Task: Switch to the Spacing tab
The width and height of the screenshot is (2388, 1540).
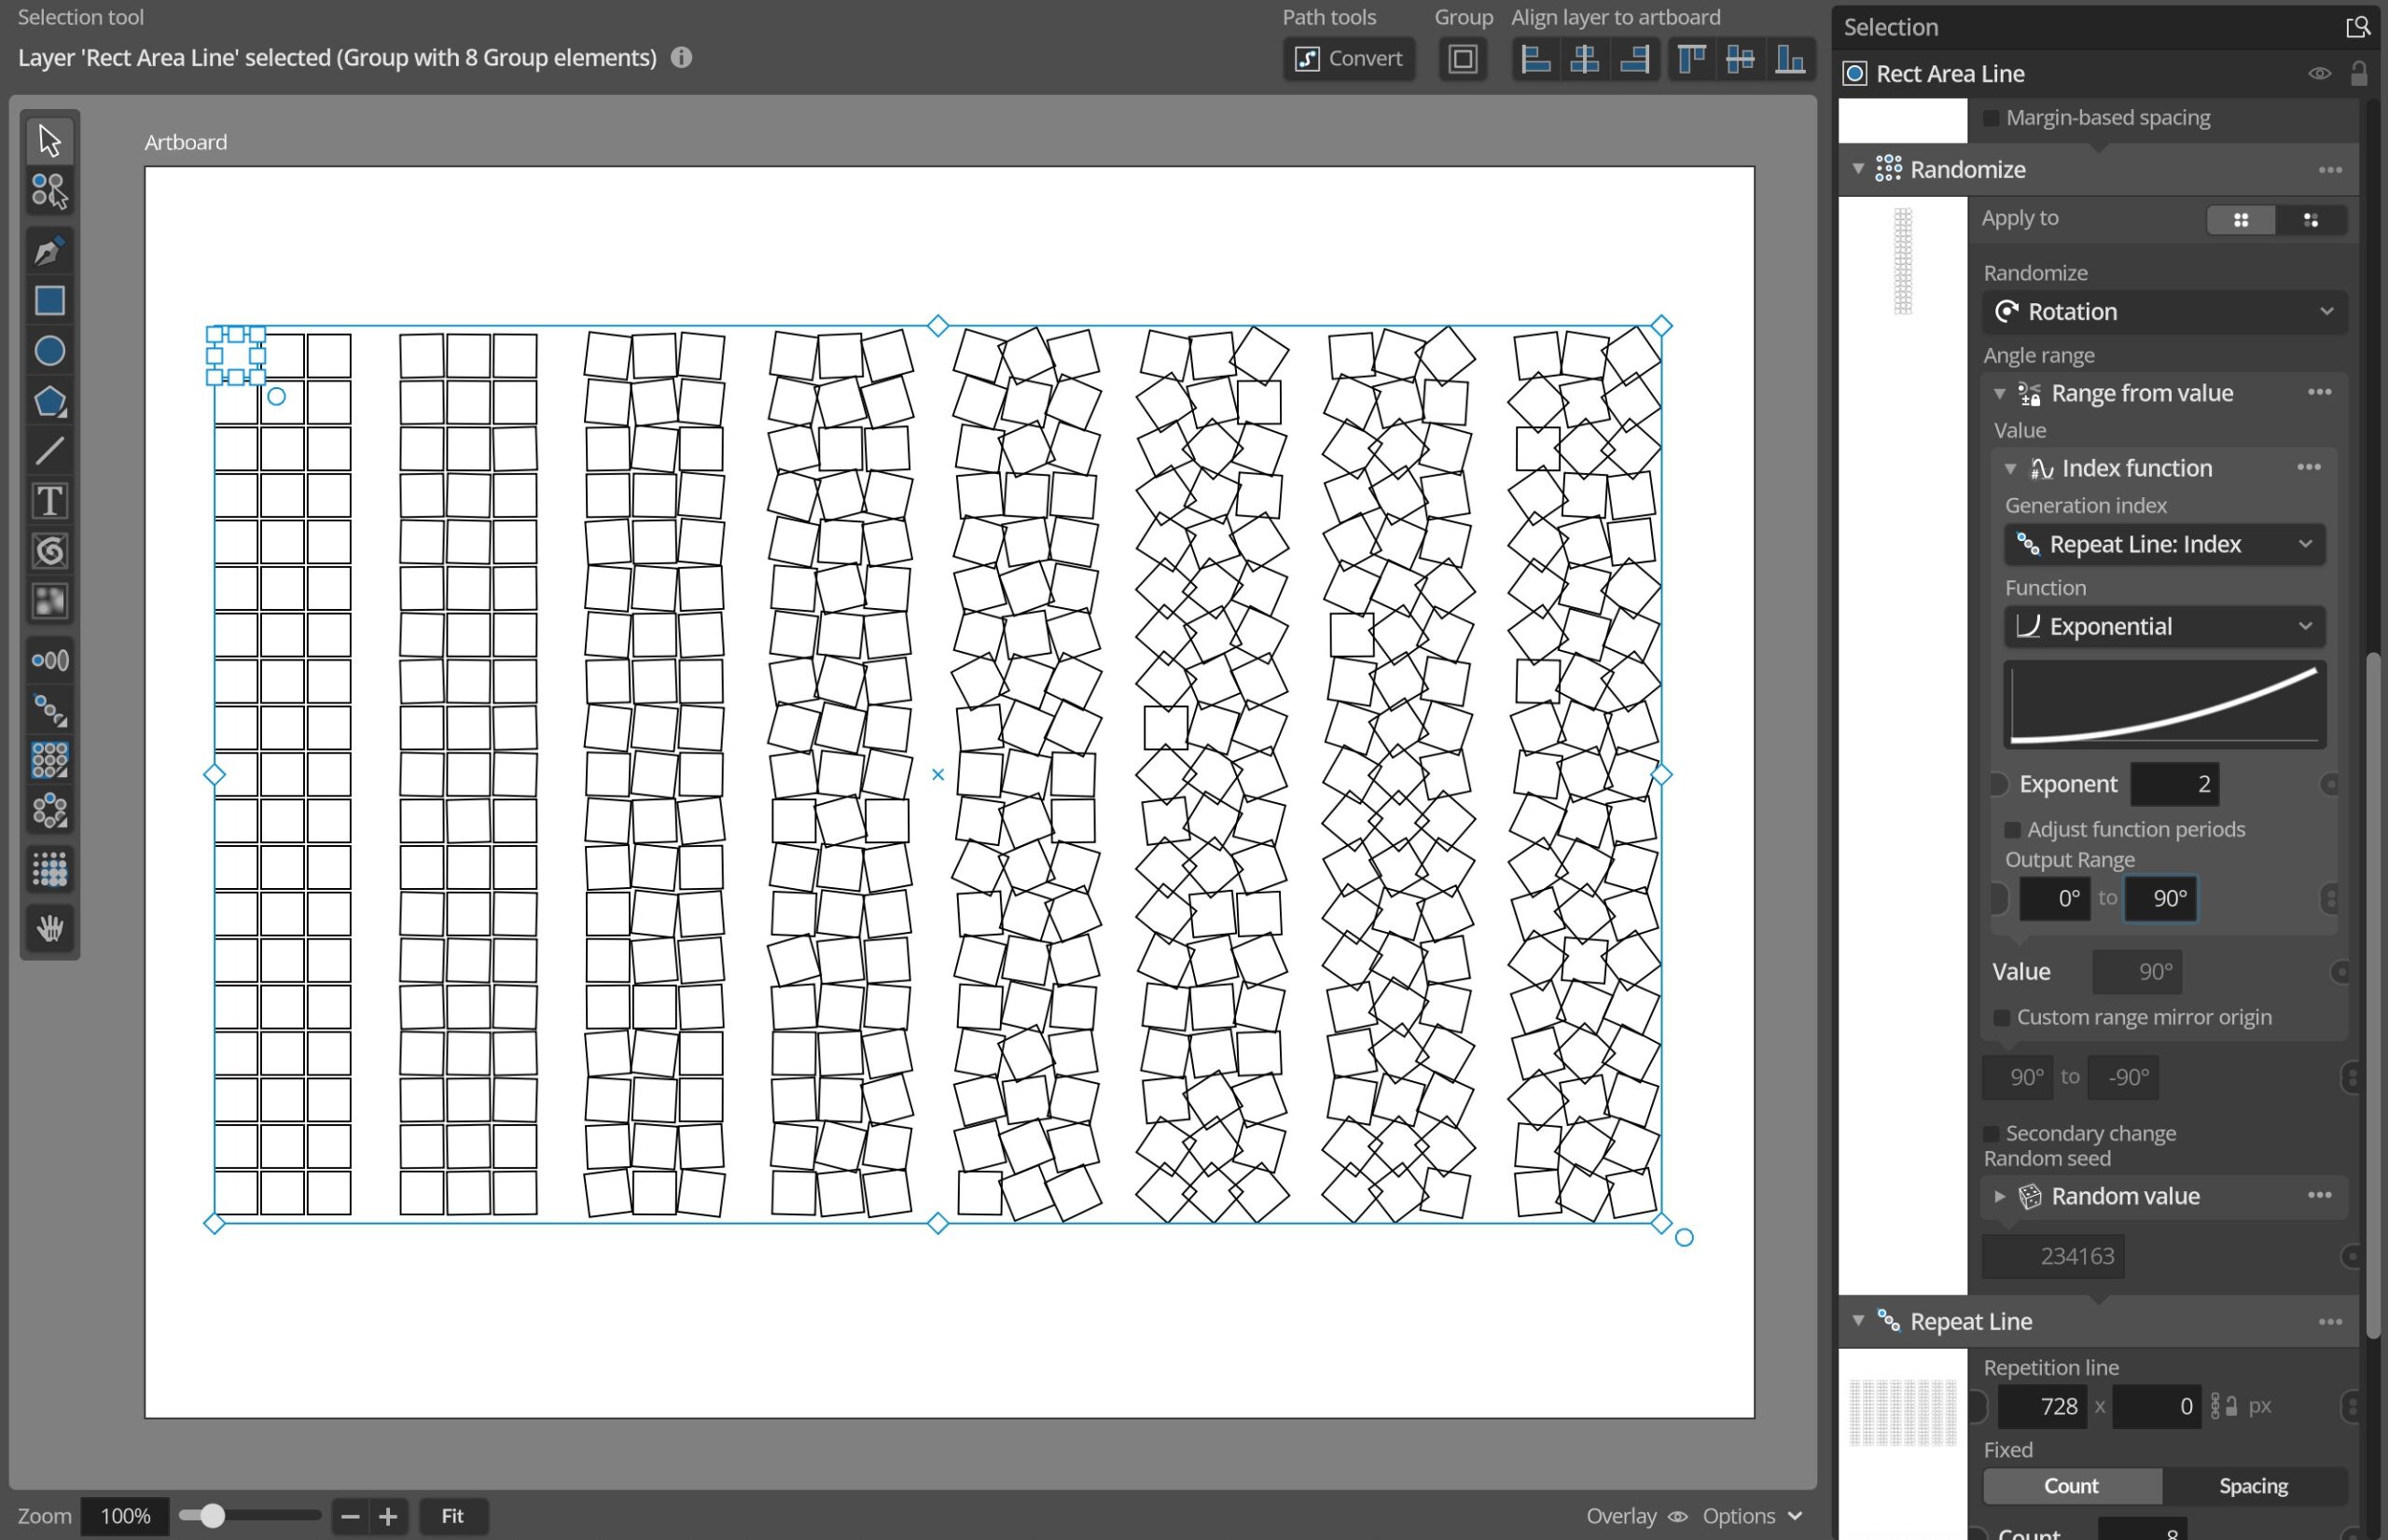Action: tap(2253, 1486)
